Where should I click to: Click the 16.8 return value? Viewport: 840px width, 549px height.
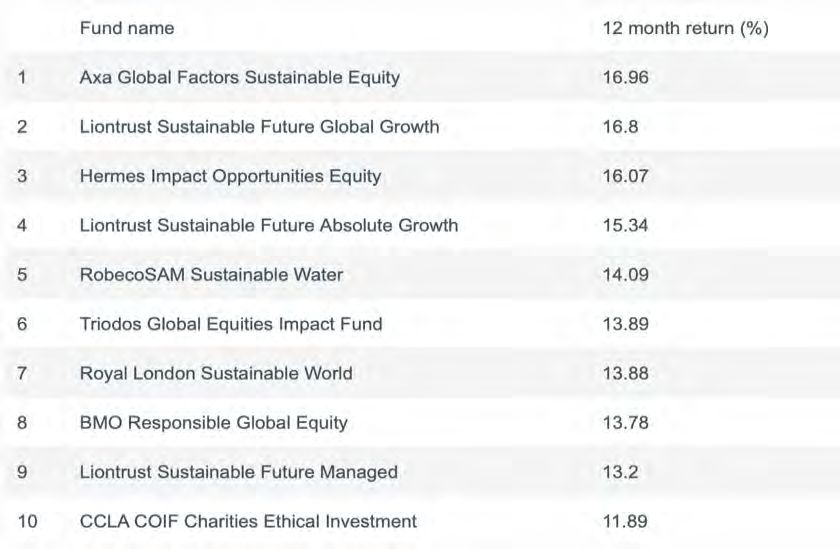pyautogui.click(x=620, y=127)
